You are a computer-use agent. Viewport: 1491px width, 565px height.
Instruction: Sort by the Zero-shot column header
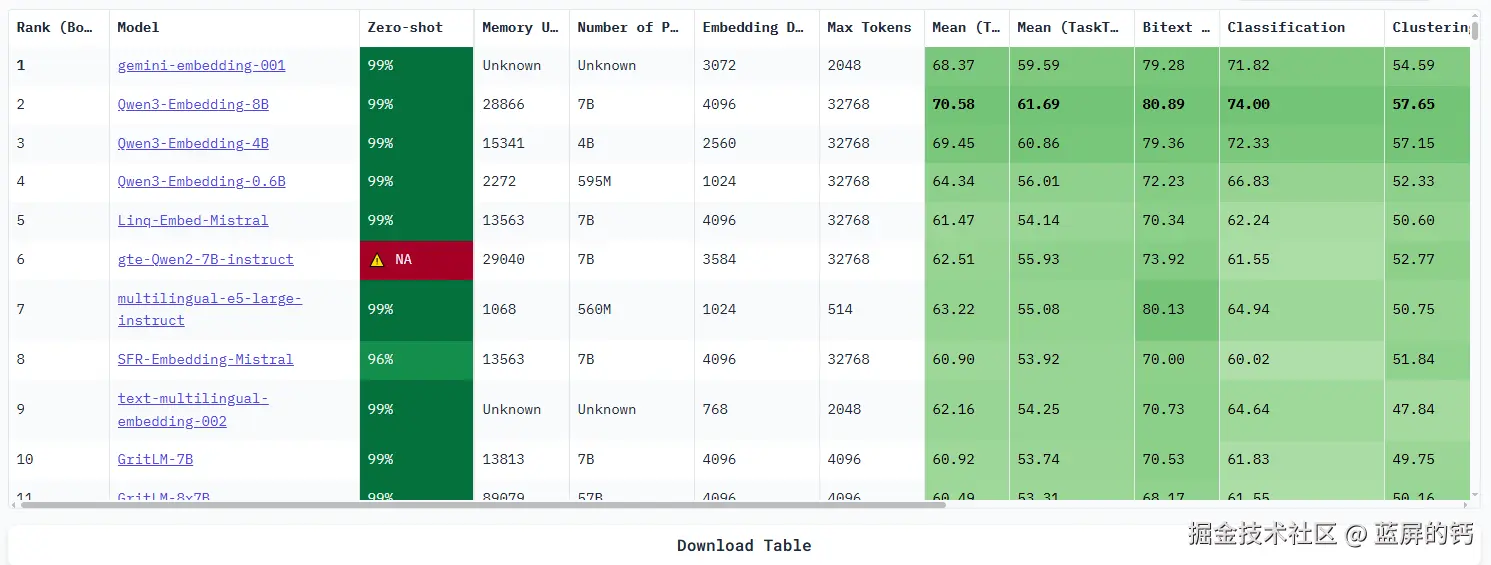416,27
